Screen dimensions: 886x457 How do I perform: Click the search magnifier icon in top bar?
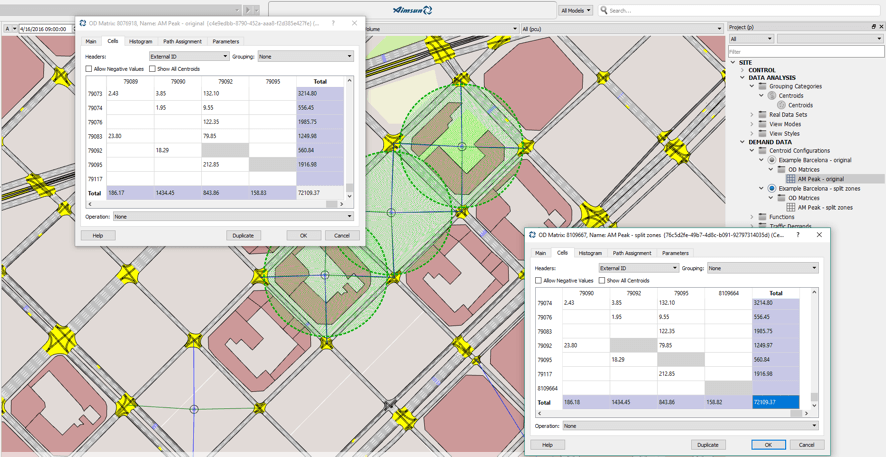tap(603, 10)
